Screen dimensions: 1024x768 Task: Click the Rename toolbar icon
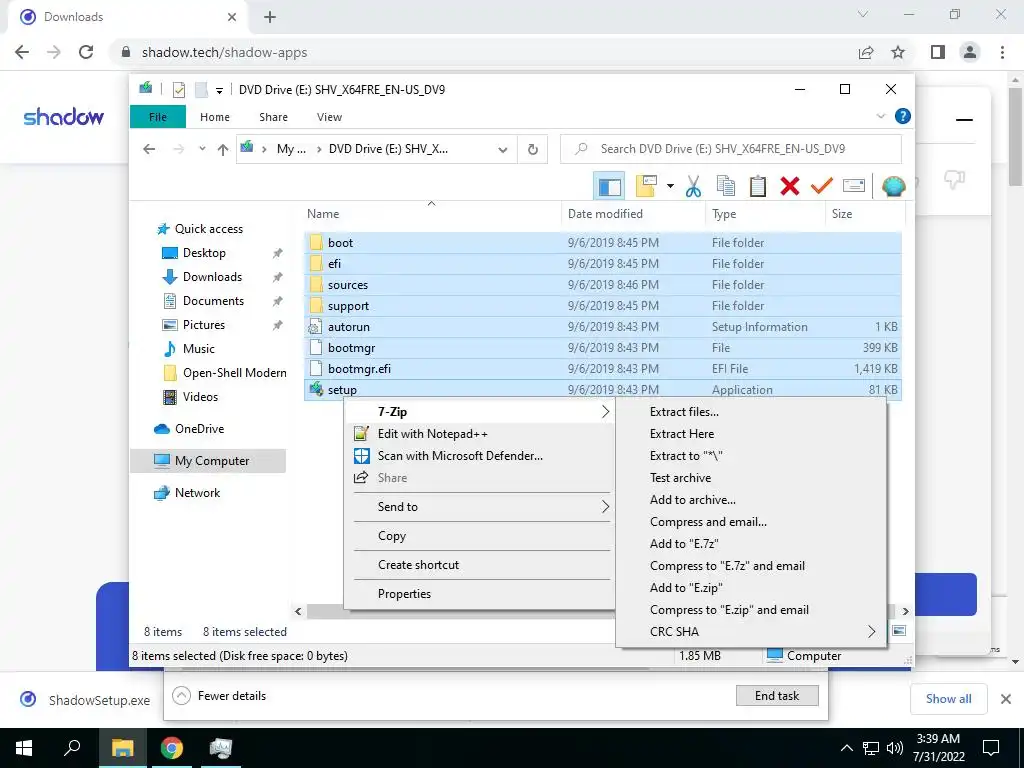click(854, 186)
